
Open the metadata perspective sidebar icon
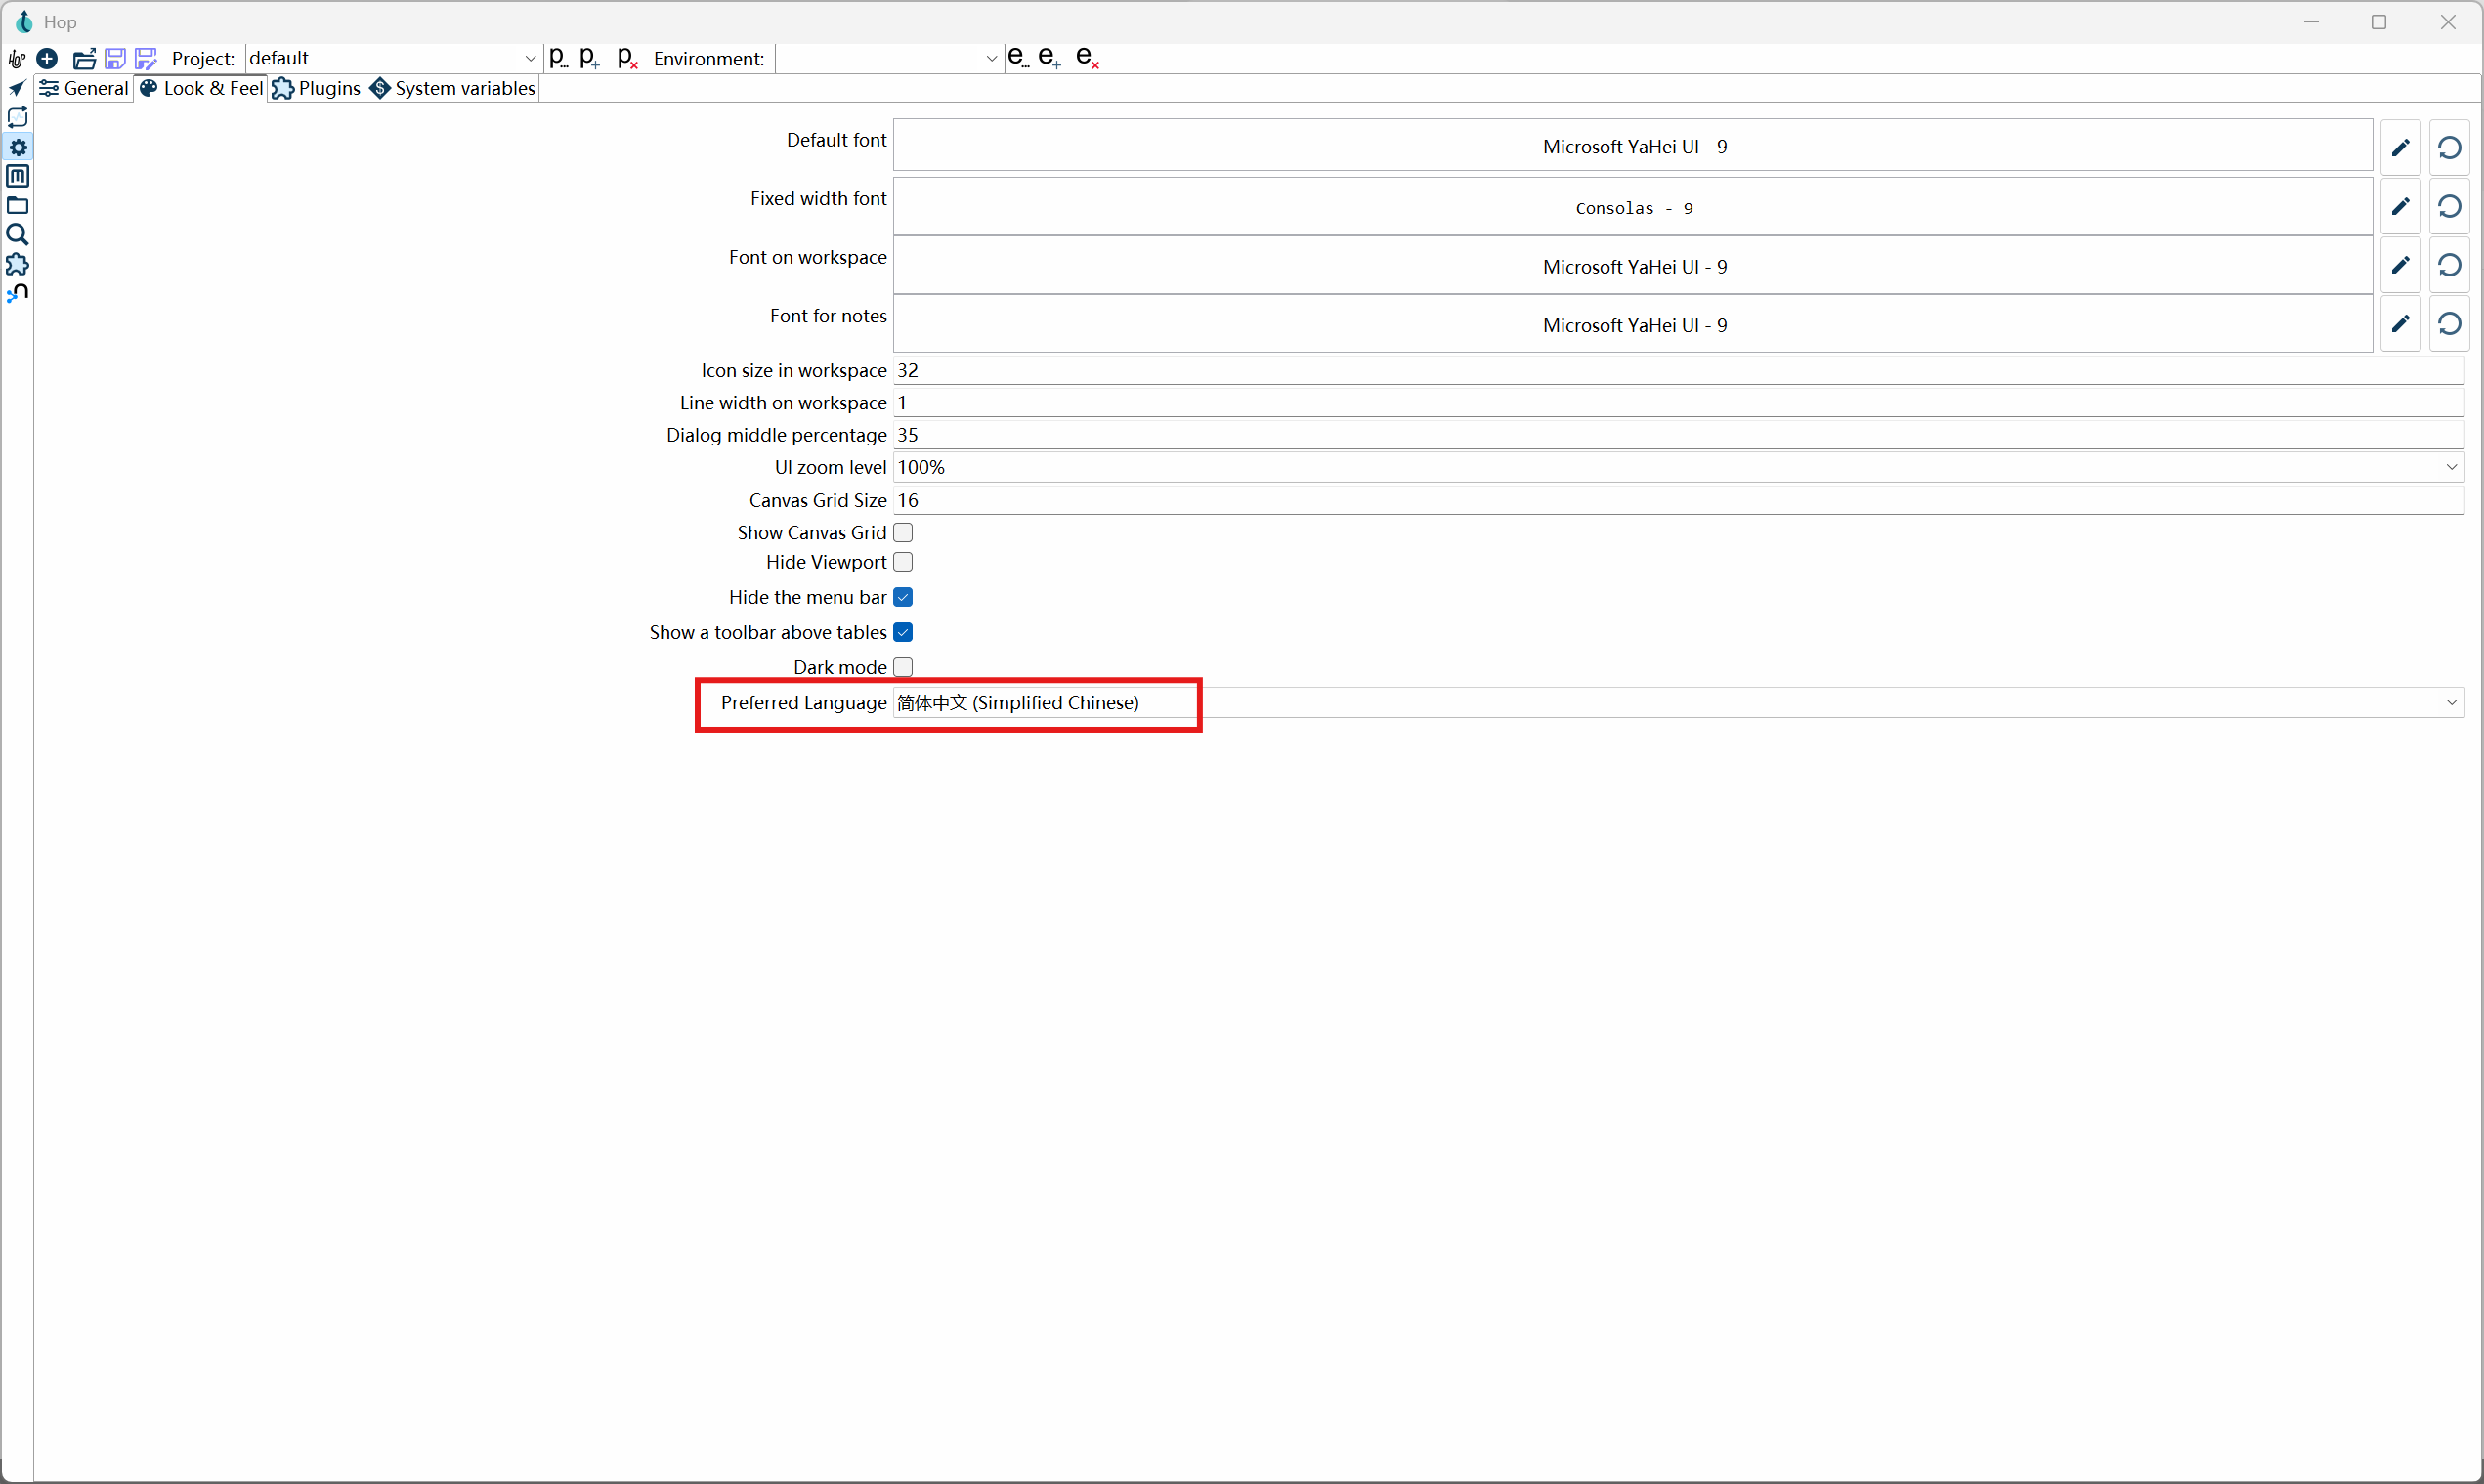click(x=17, y=176)
